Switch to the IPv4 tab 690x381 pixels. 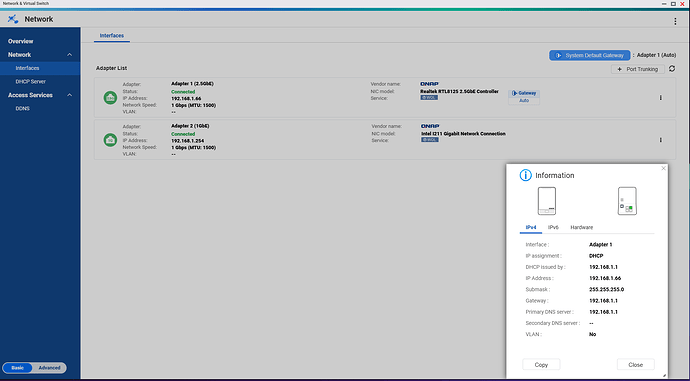(x=531, y=227)
